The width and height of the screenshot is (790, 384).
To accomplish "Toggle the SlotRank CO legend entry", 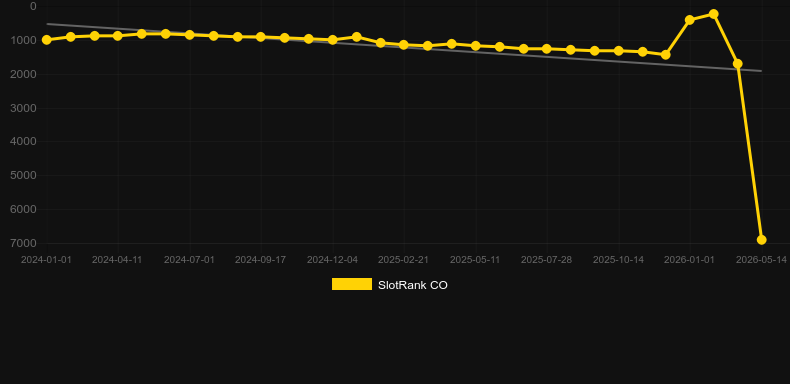I will (x=389, y=285).
